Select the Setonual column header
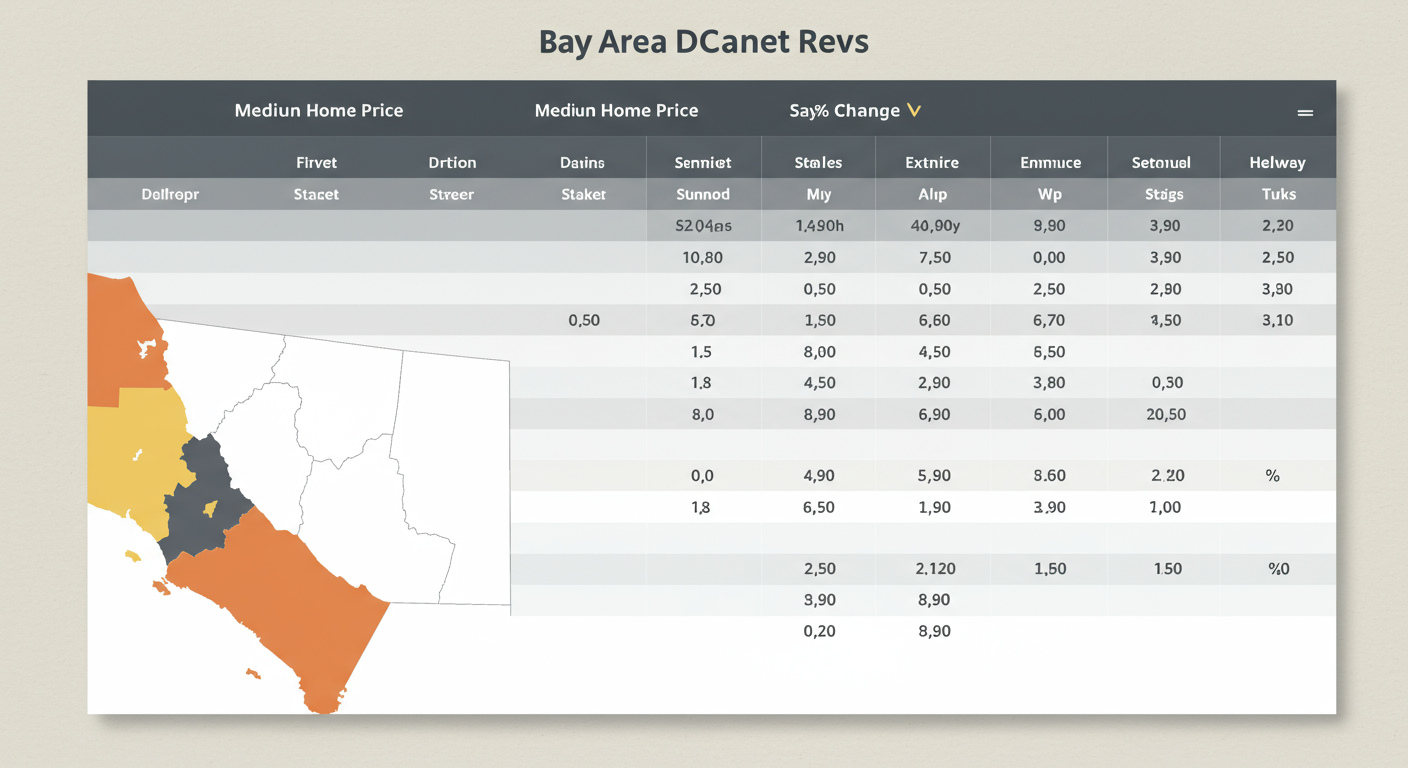 1161,162
